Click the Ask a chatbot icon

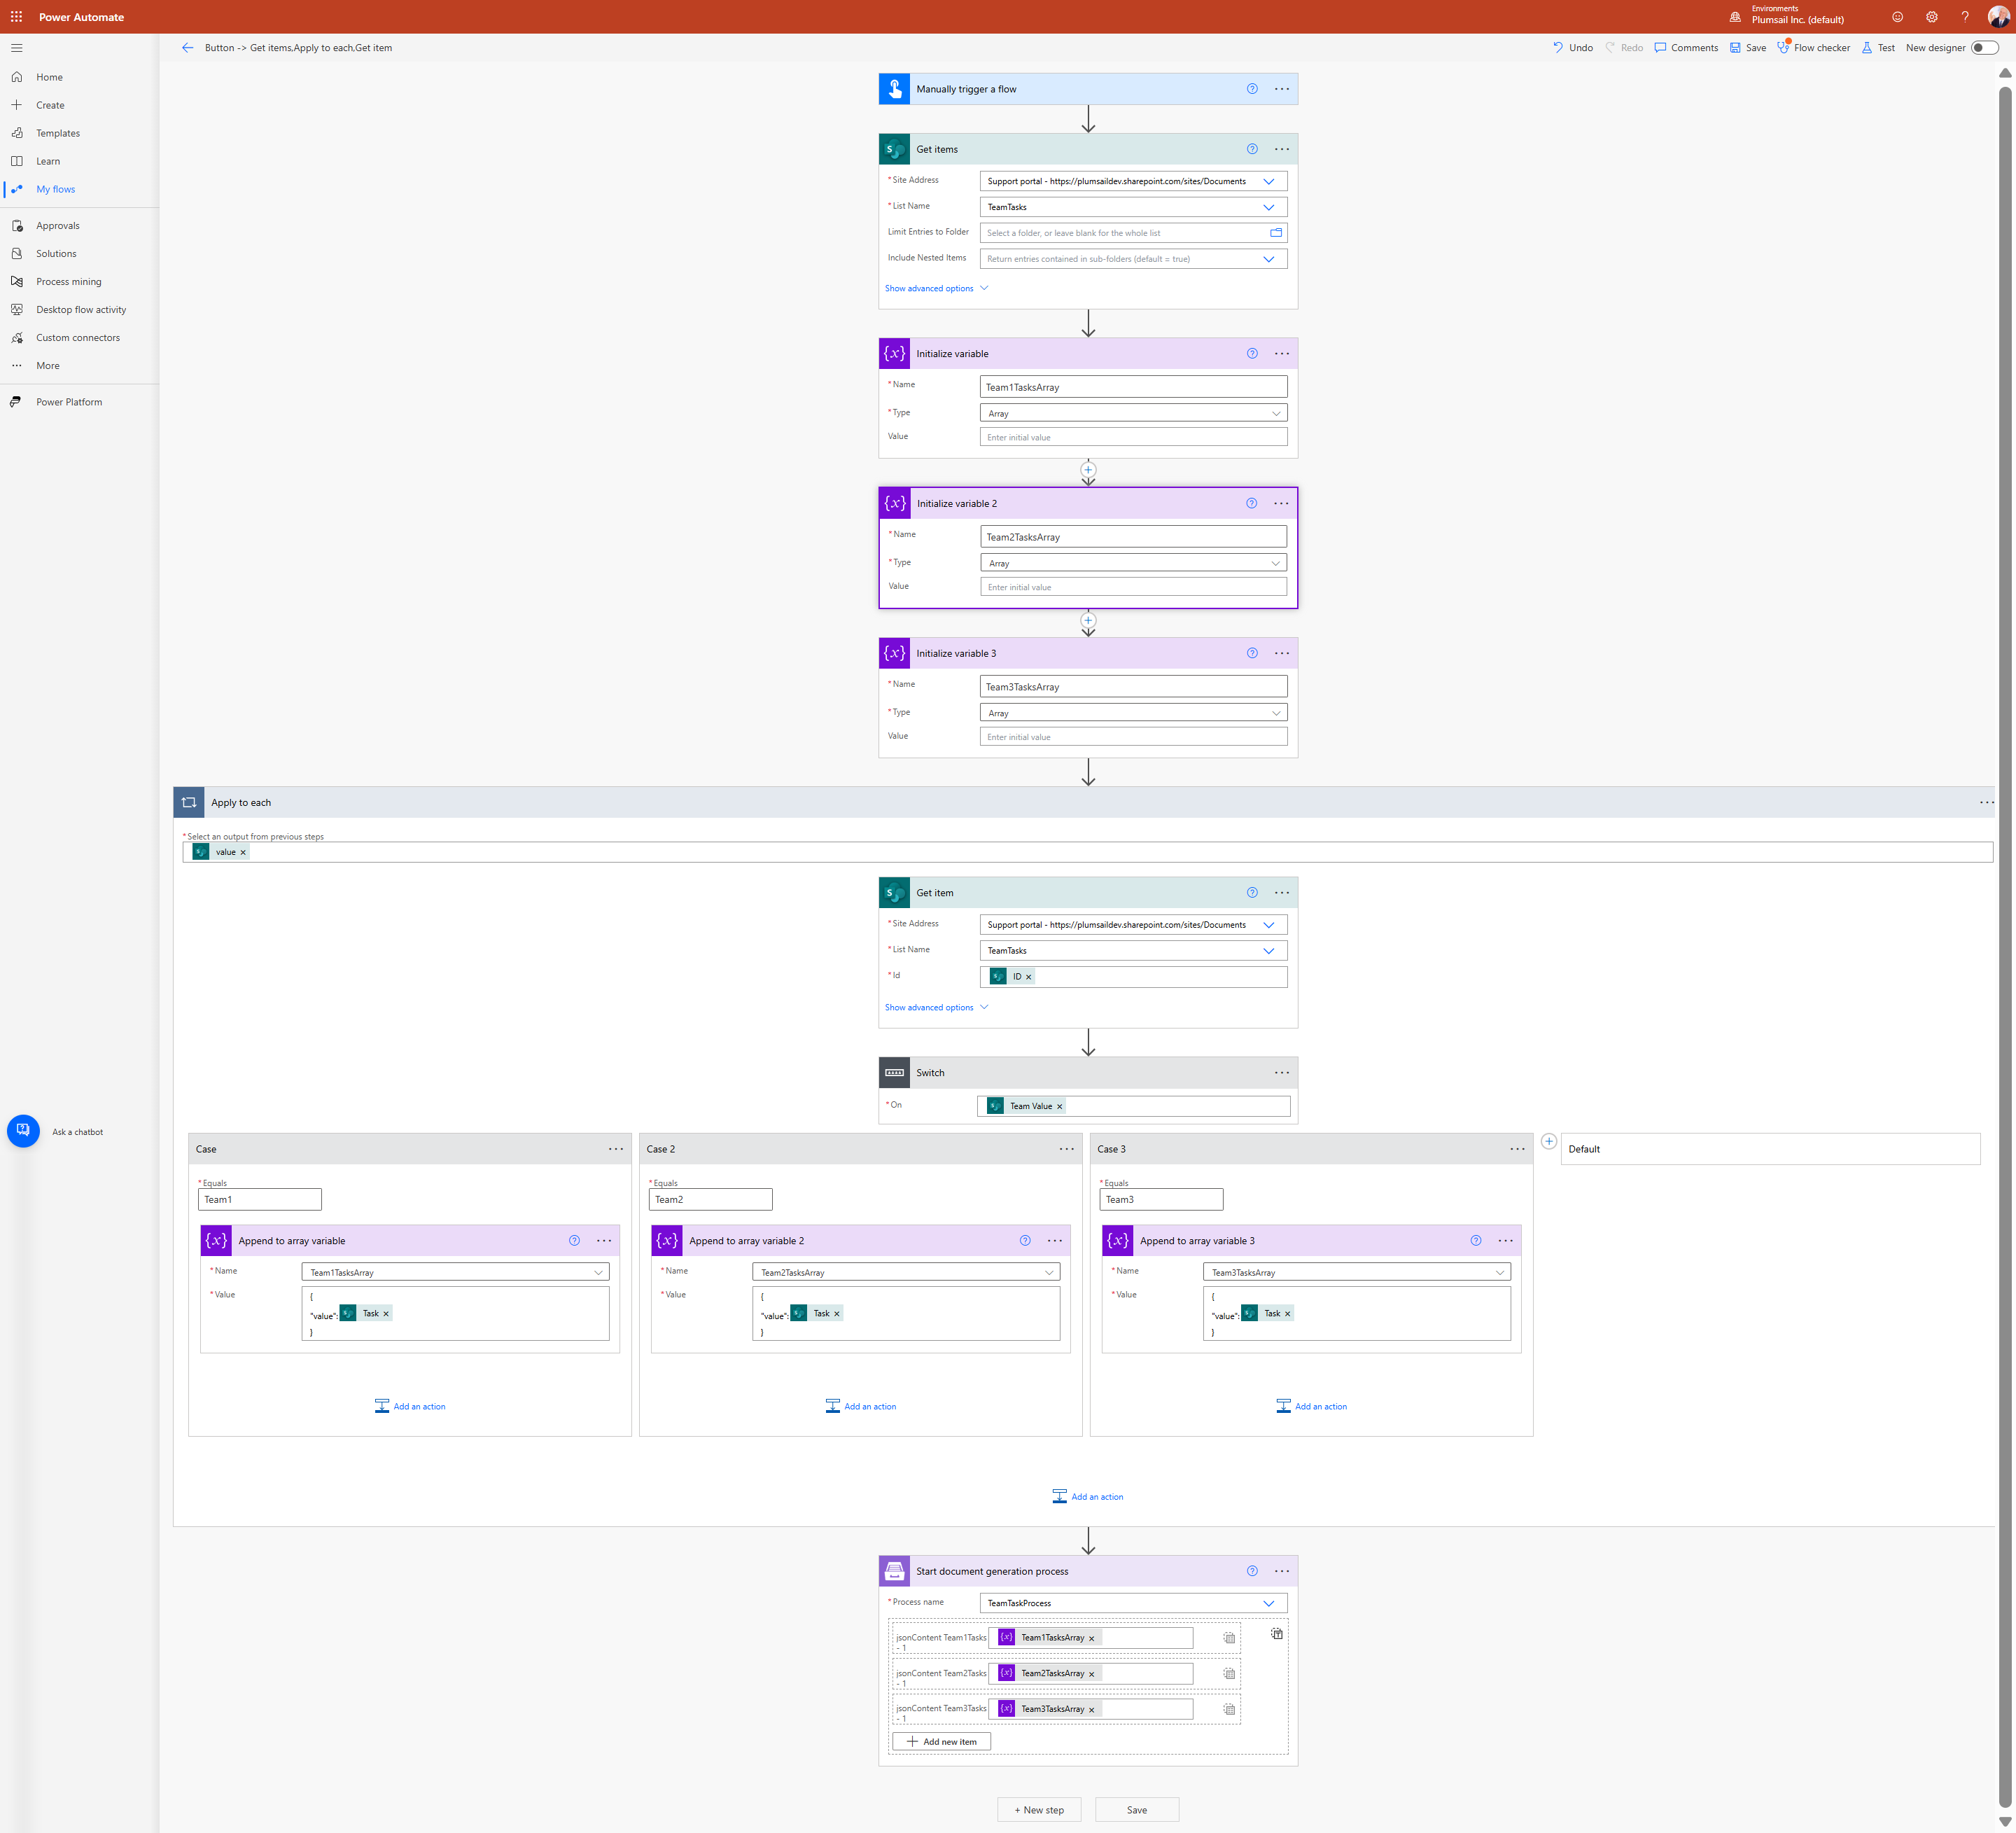[23, 1131]
